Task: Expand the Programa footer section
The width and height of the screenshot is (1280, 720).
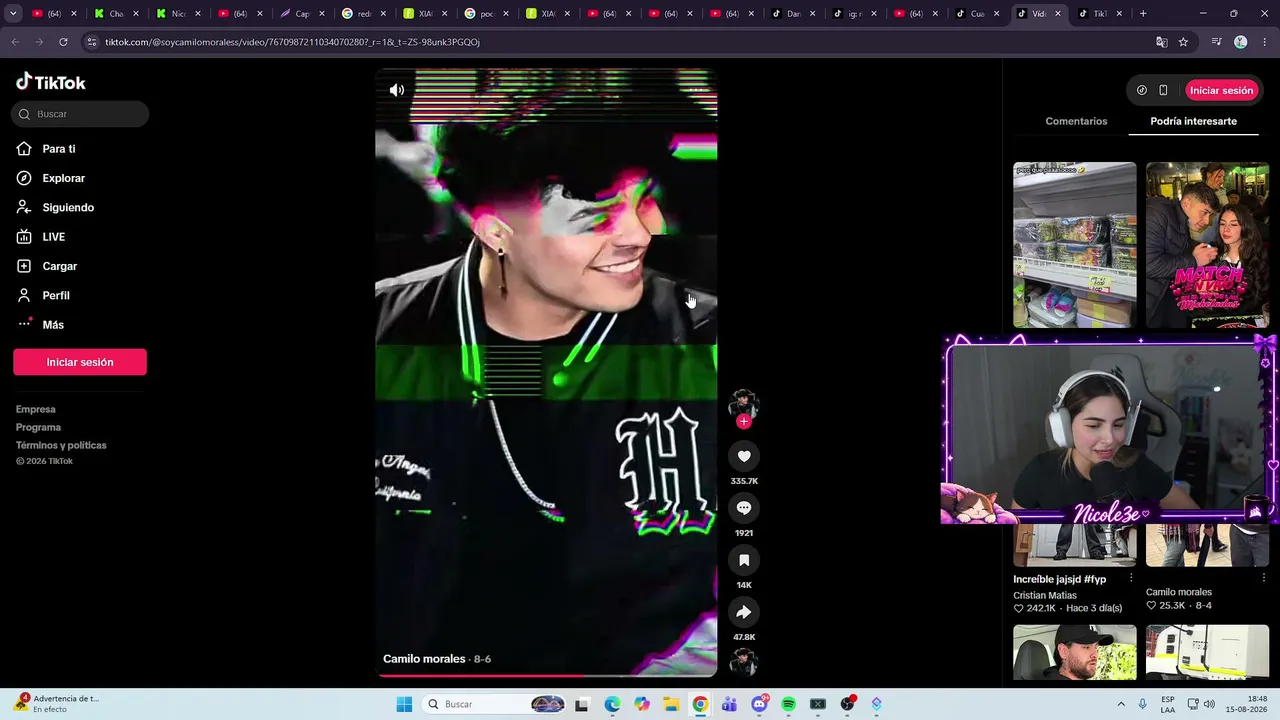Action: 38,427
